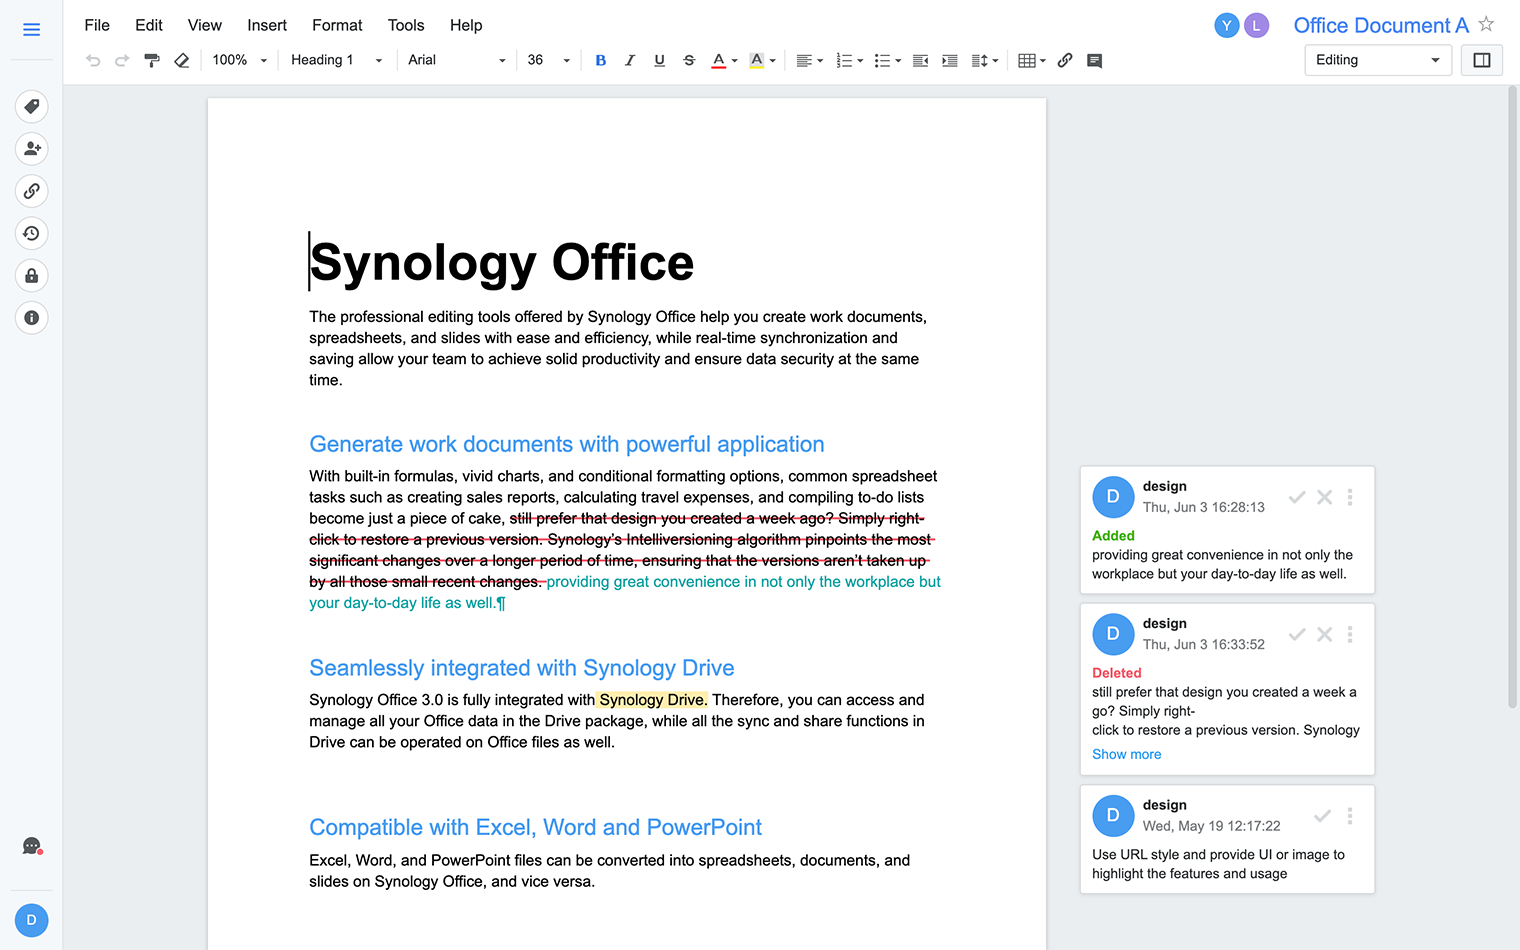The width and height of the screenshot is (1520, 950).
Task: Click collaborator avatar Y
Action: coord(1227,26)
